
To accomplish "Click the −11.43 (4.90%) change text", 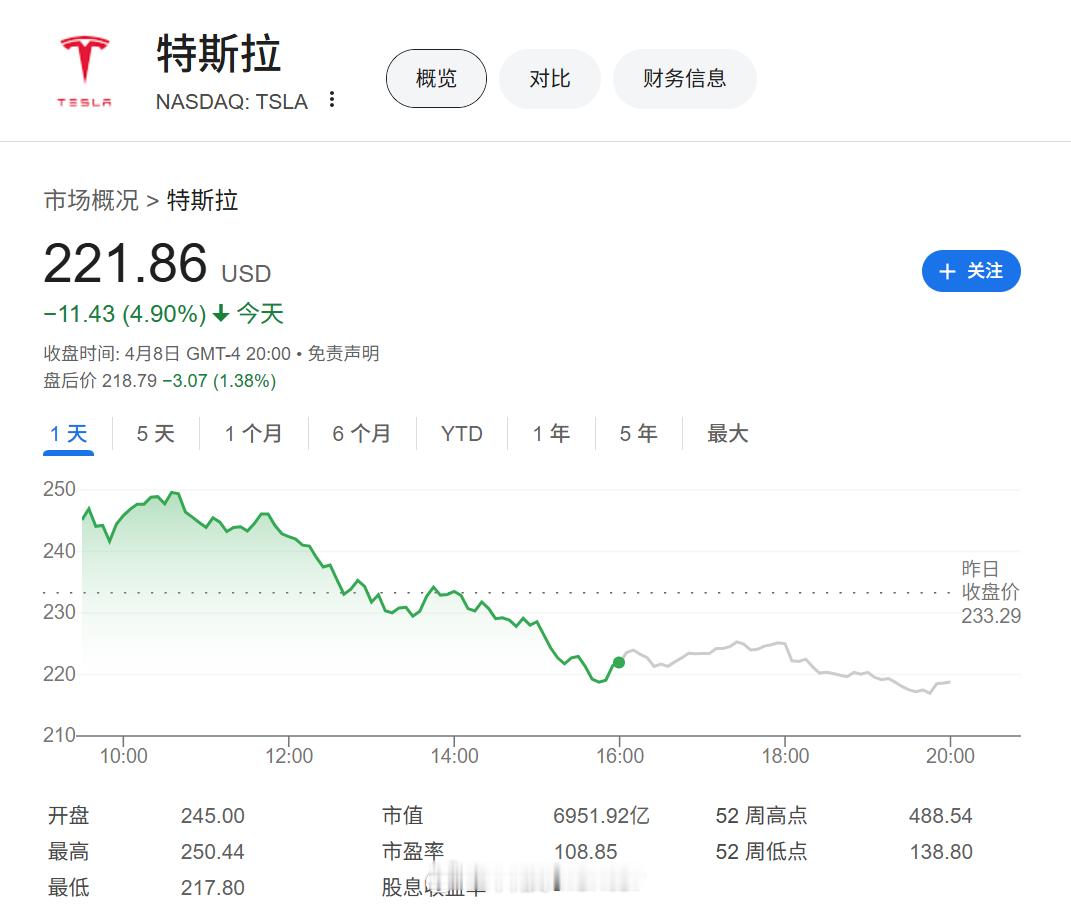I will (125, 314).
